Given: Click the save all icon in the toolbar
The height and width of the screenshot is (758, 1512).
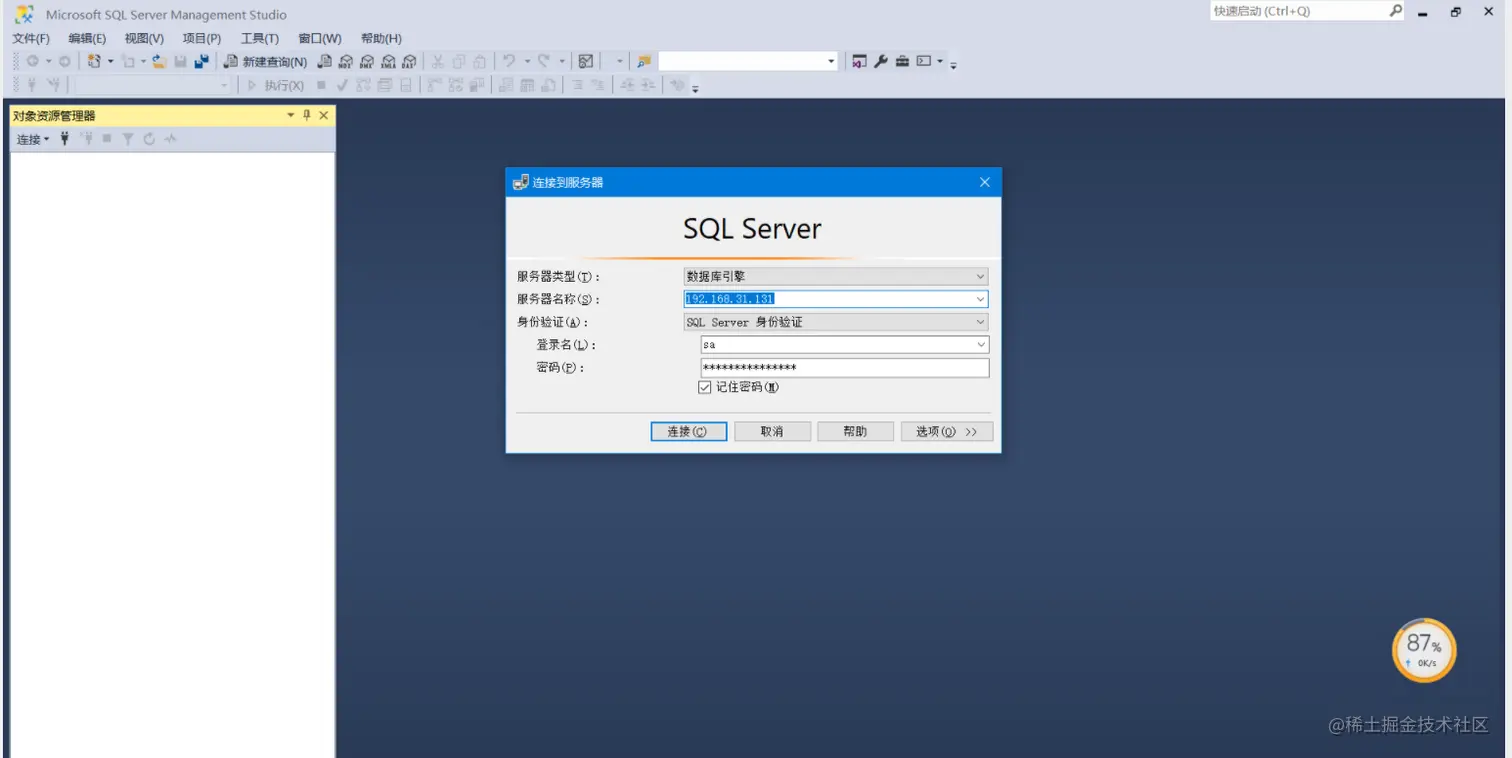Looking at the screenshot, I should [x=202, y=62].
